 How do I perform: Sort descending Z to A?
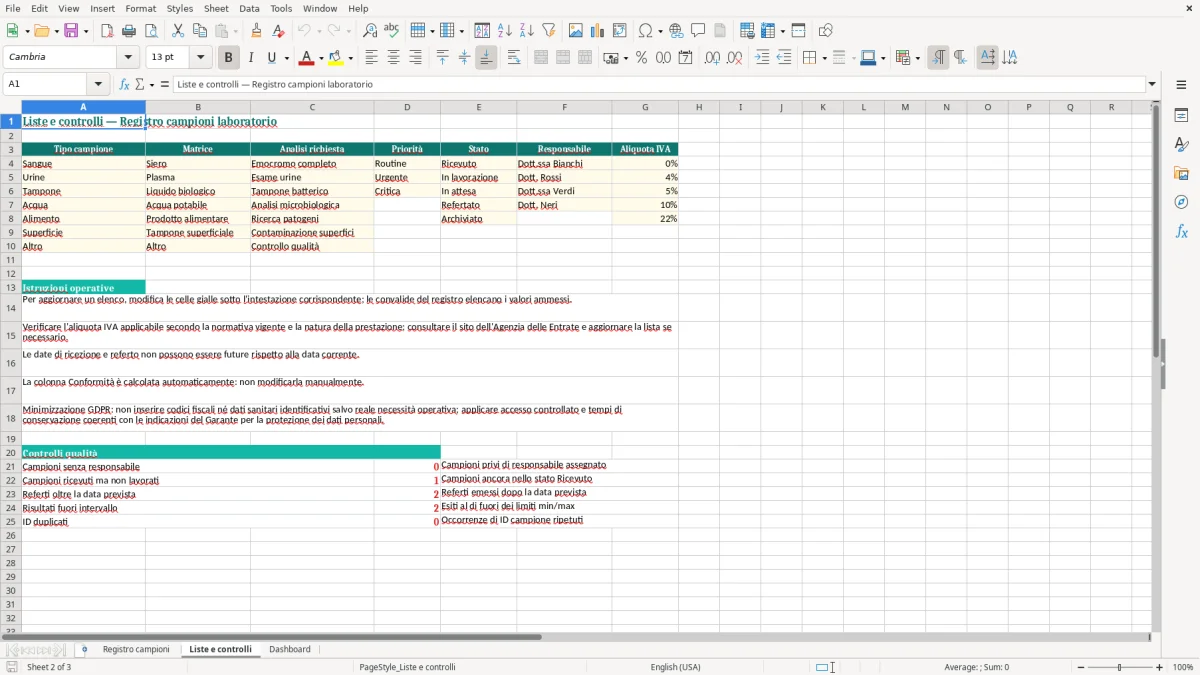[x=526, y=31]
